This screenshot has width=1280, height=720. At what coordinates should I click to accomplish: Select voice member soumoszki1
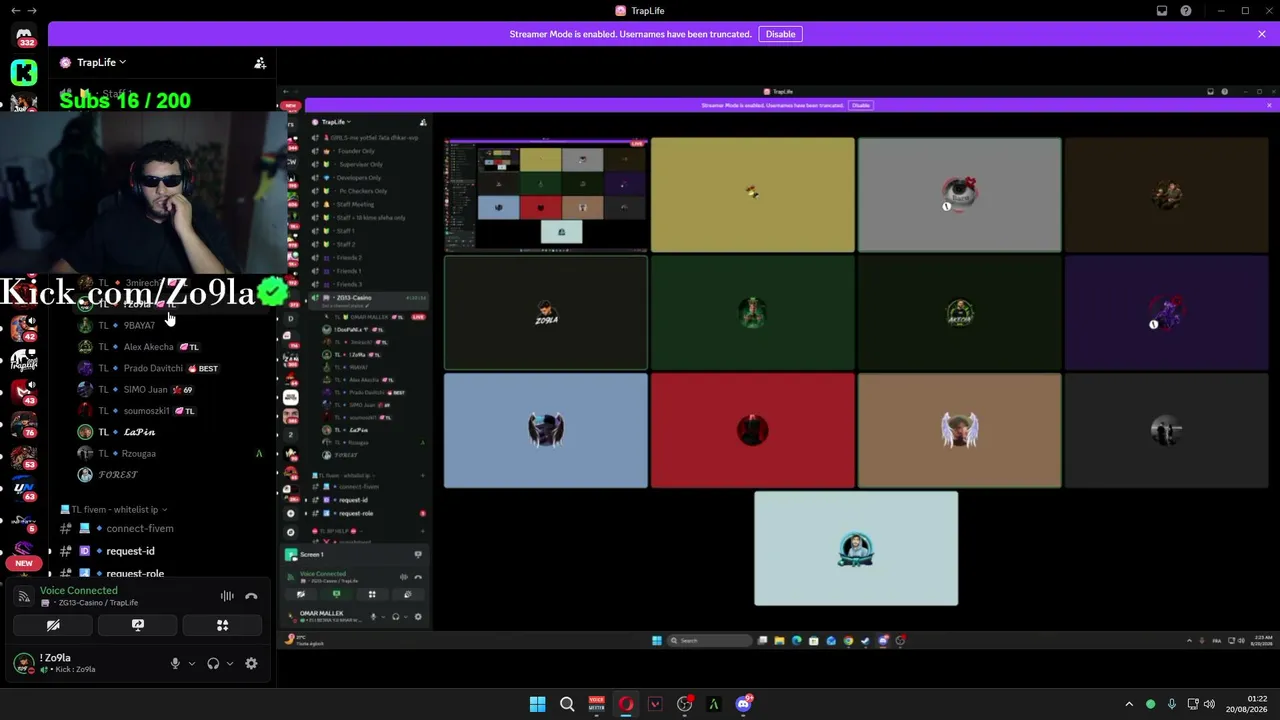pos(146,410)
